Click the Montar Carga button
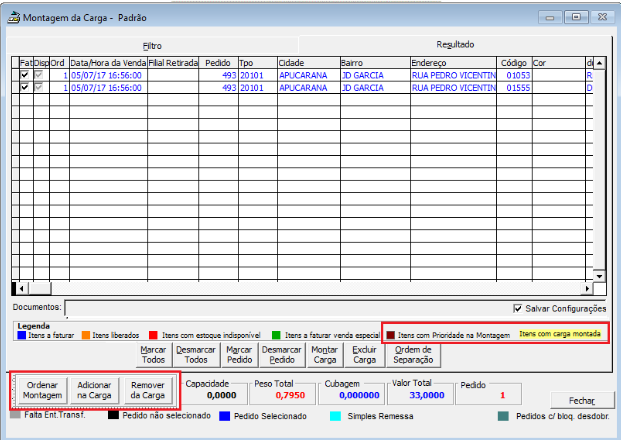This screenshot has width=621, height=440. 324,355
